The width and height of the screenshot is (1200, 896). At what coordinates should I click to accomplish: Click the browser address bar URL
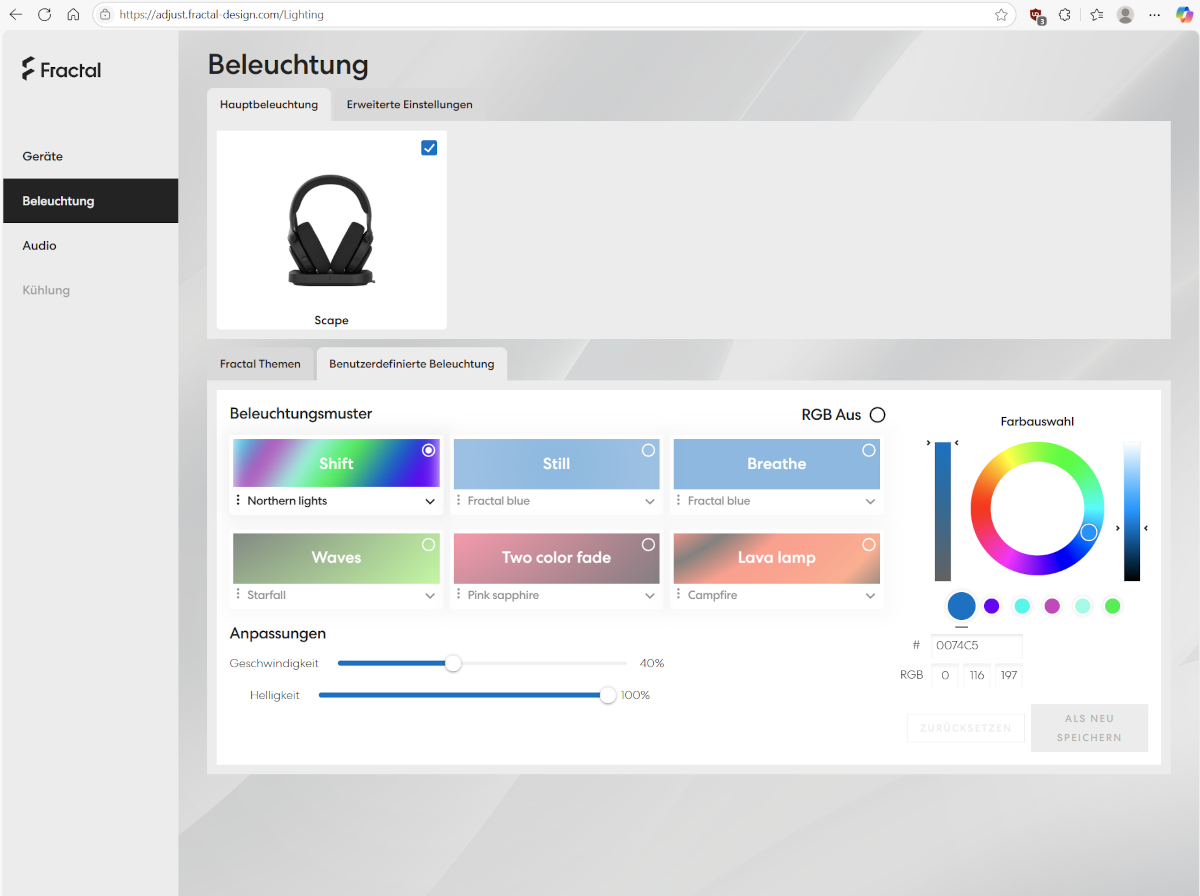221,15
